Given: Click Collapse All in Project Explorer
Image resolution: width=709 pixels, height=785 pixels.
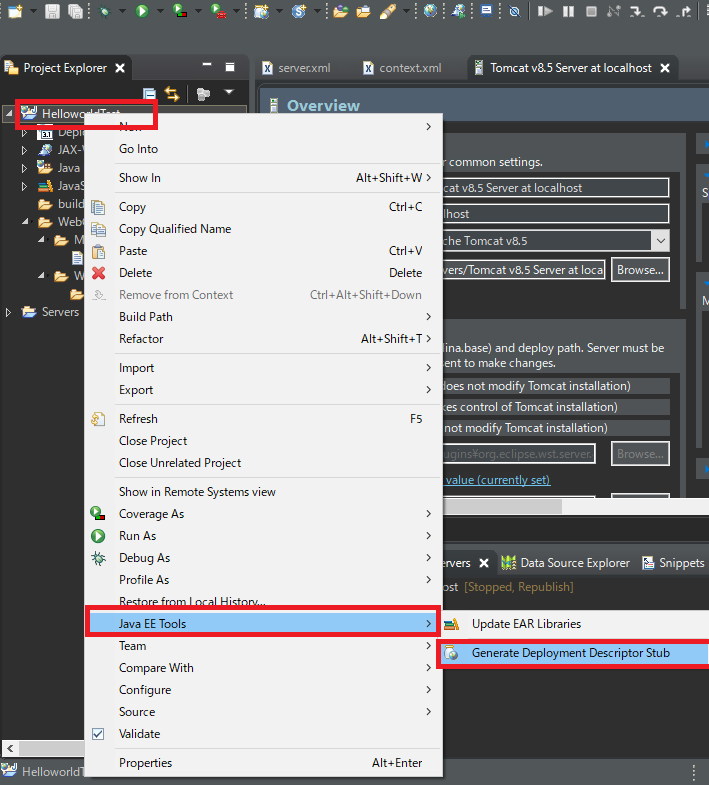Looking at the screenshot, I should pos(149,94).
